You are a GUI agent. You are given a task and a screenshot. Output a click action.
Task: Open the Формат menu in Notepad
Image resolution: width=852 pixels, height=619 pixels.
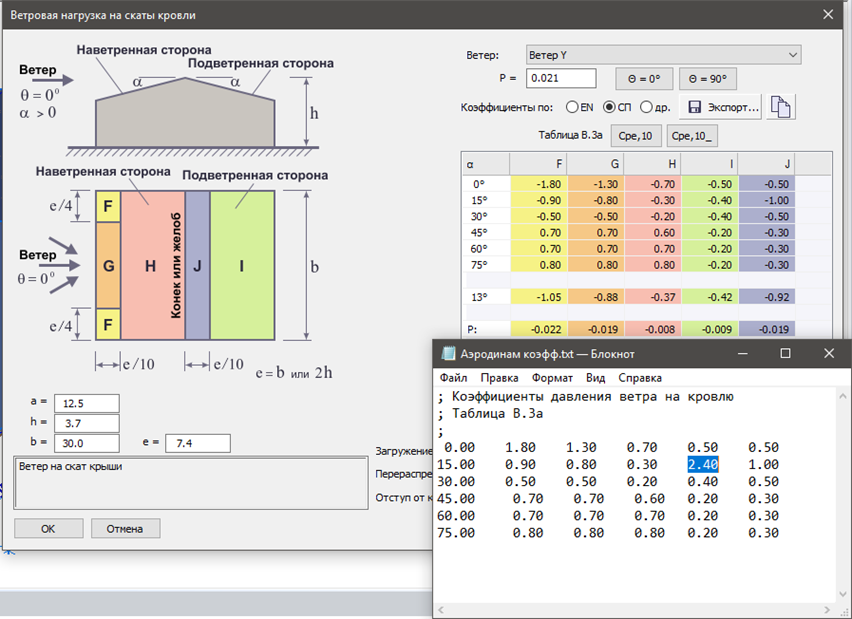(552, 378)
